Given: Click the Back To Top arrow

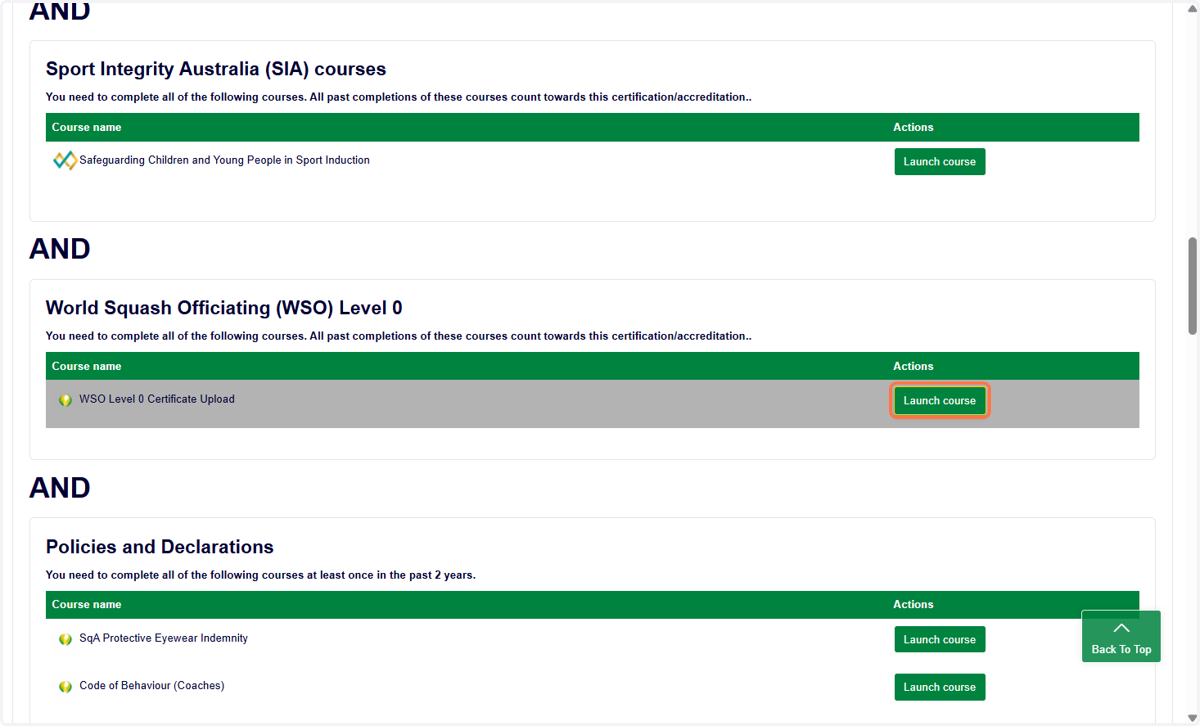Looking at the screenshot, I should pyautogui.click(x=1121, y=628).
